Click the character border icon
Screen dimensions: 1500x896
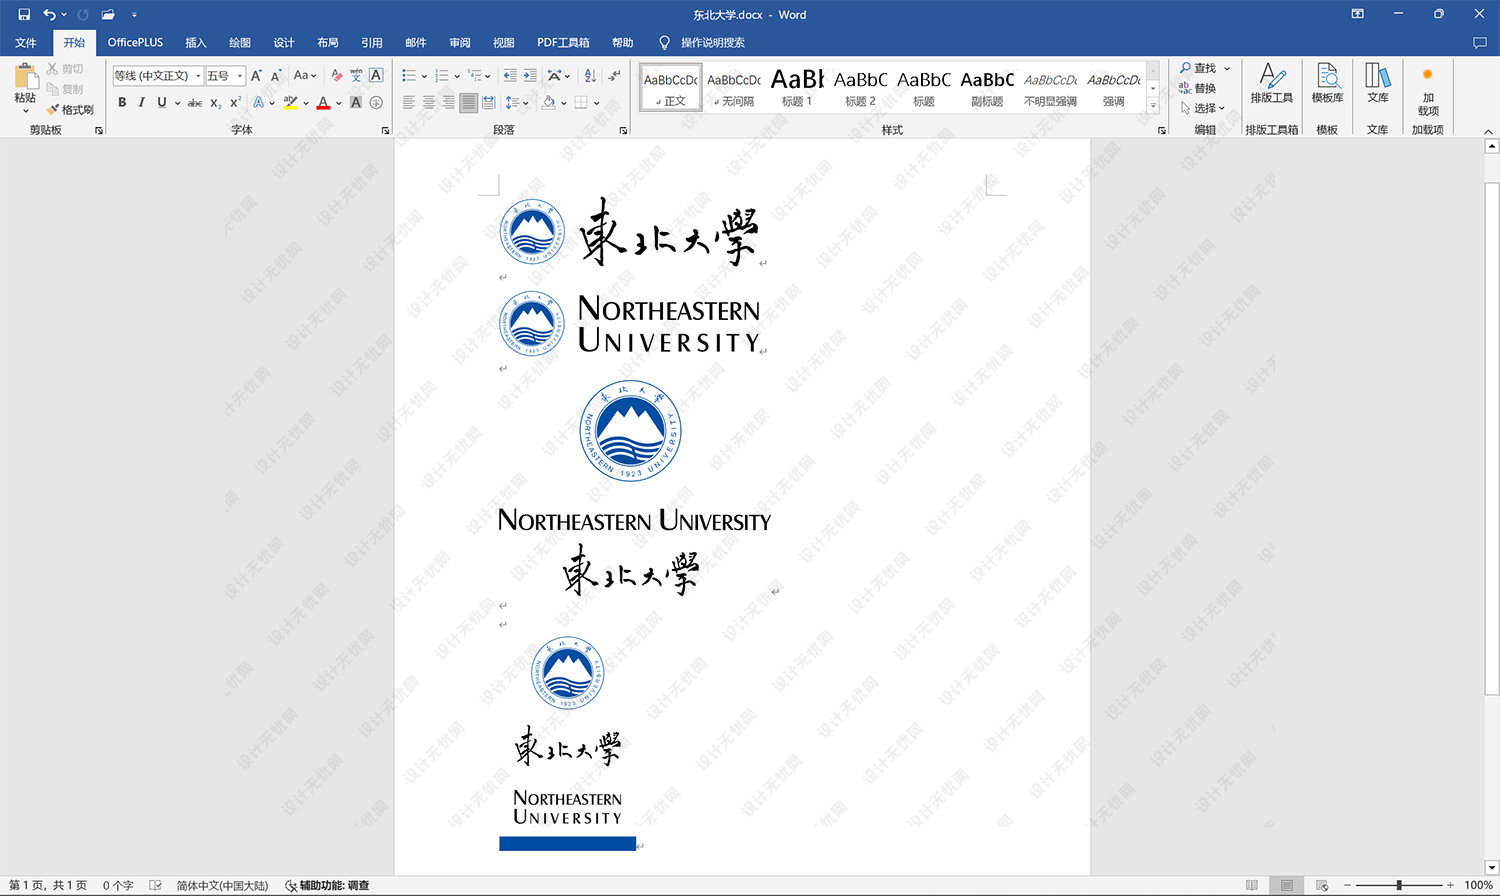(x=376, y=75)
